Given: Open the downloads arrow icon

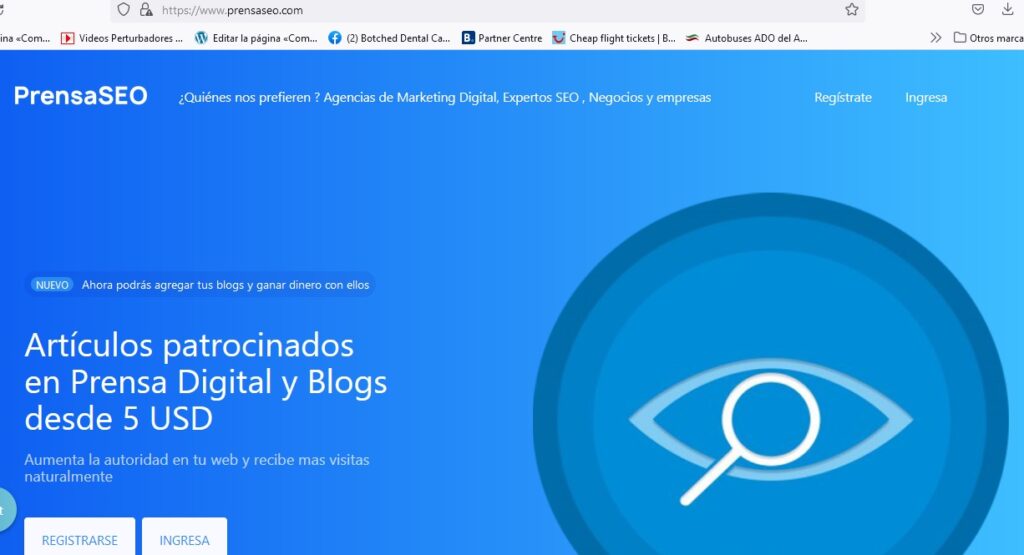Looking at the screenshot, I should coord(1008,9).
